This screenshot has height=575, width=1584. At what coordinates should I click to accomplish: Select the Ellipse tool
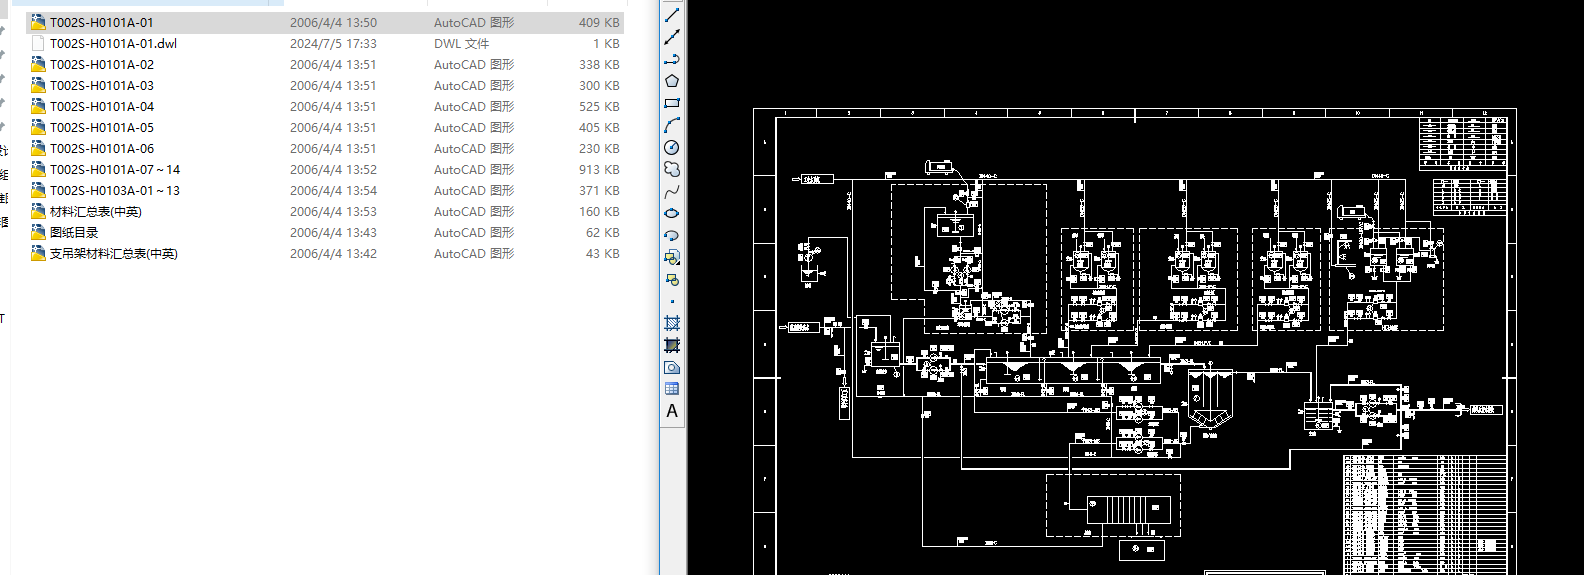pyautogui.click(x=672, y=213)
